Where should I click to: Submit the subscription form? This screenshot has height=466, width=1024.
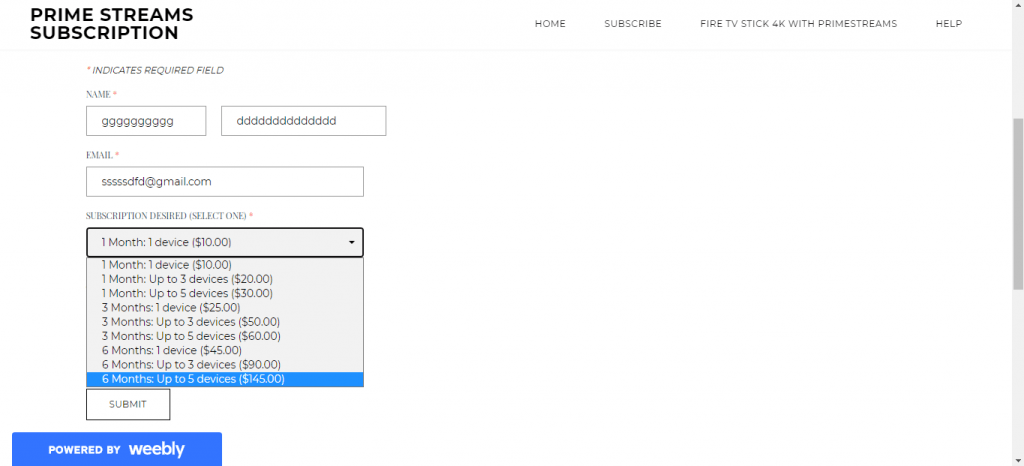pos(128,405)
